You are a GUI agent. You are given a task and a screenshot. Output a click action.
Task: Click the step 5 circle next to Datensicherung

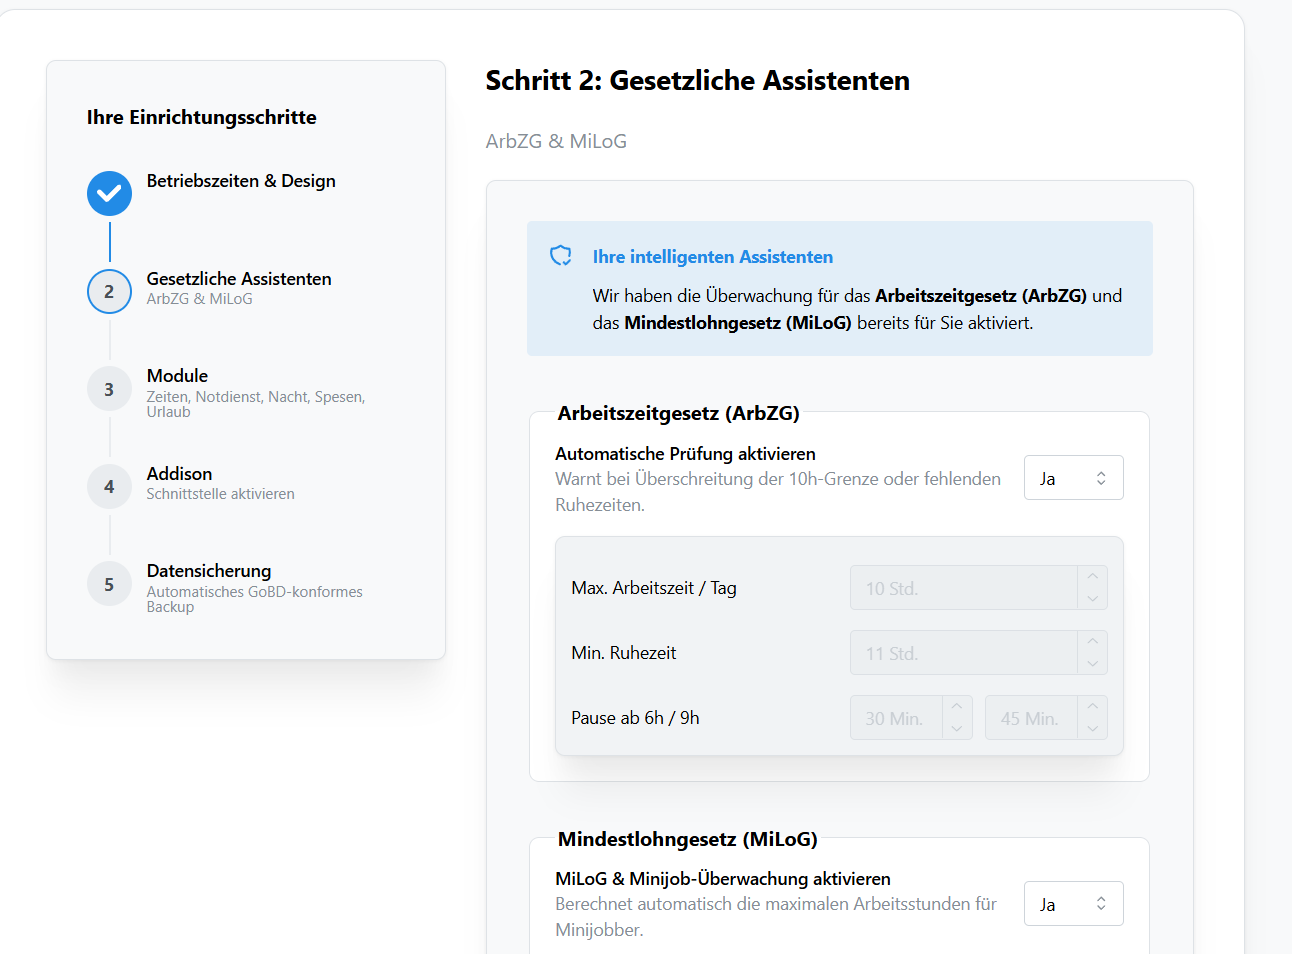[x=109, y=583]
